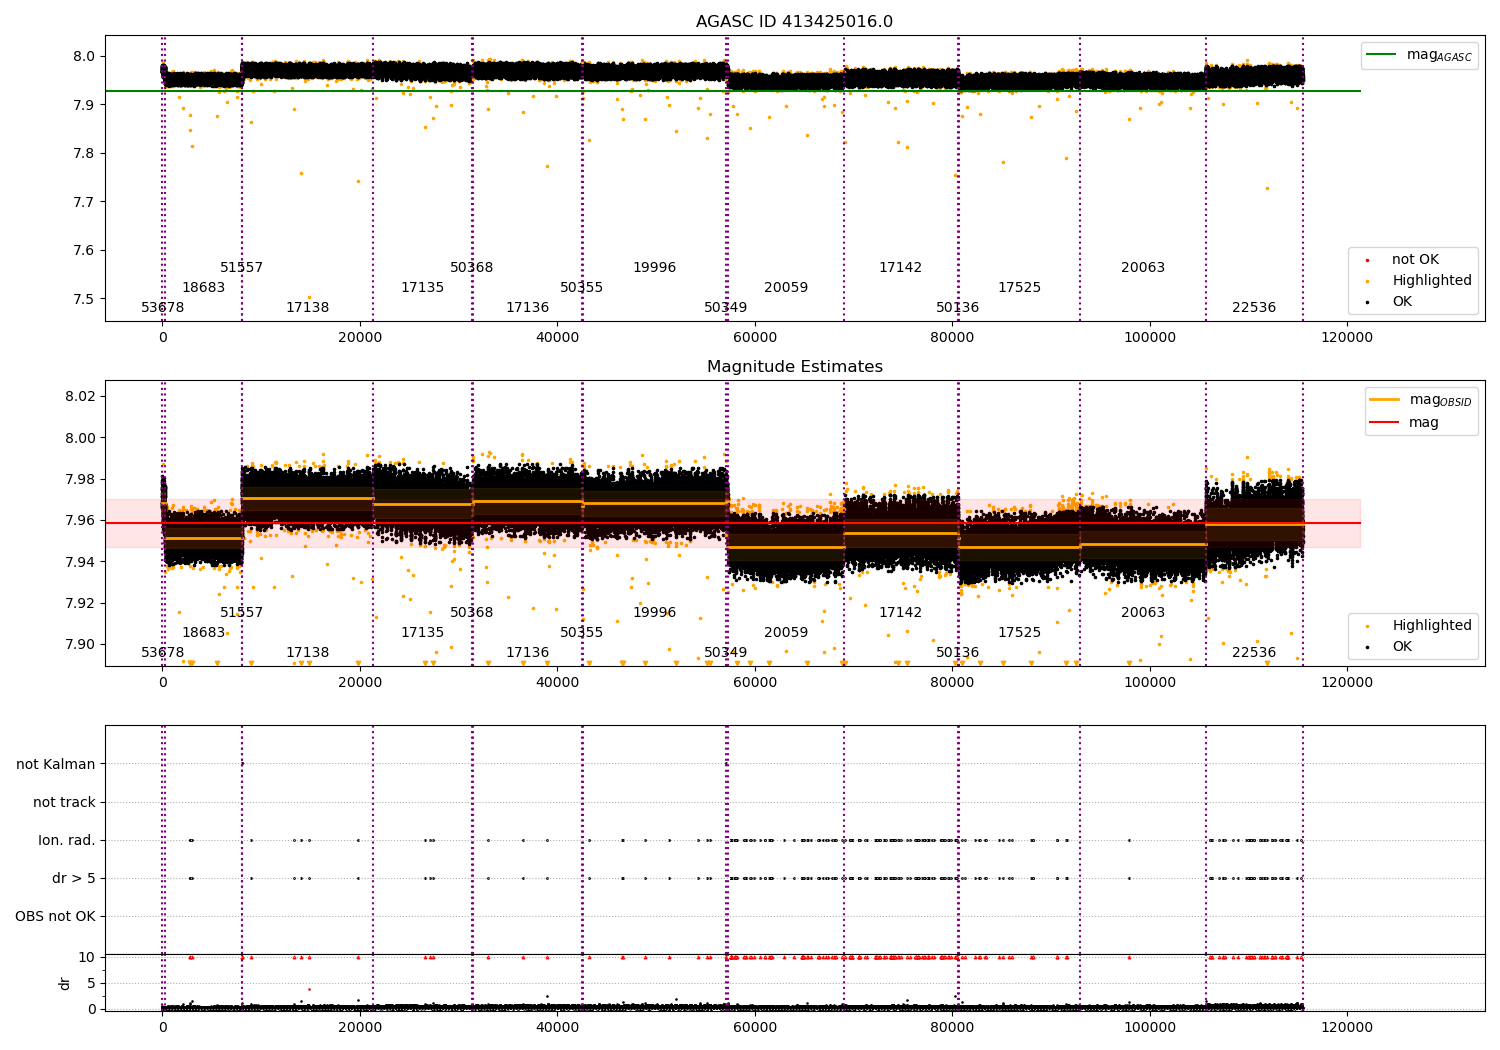Click obsid label 50349 in top plot
The image size is (1500, 1050).
tap(725, 308)
